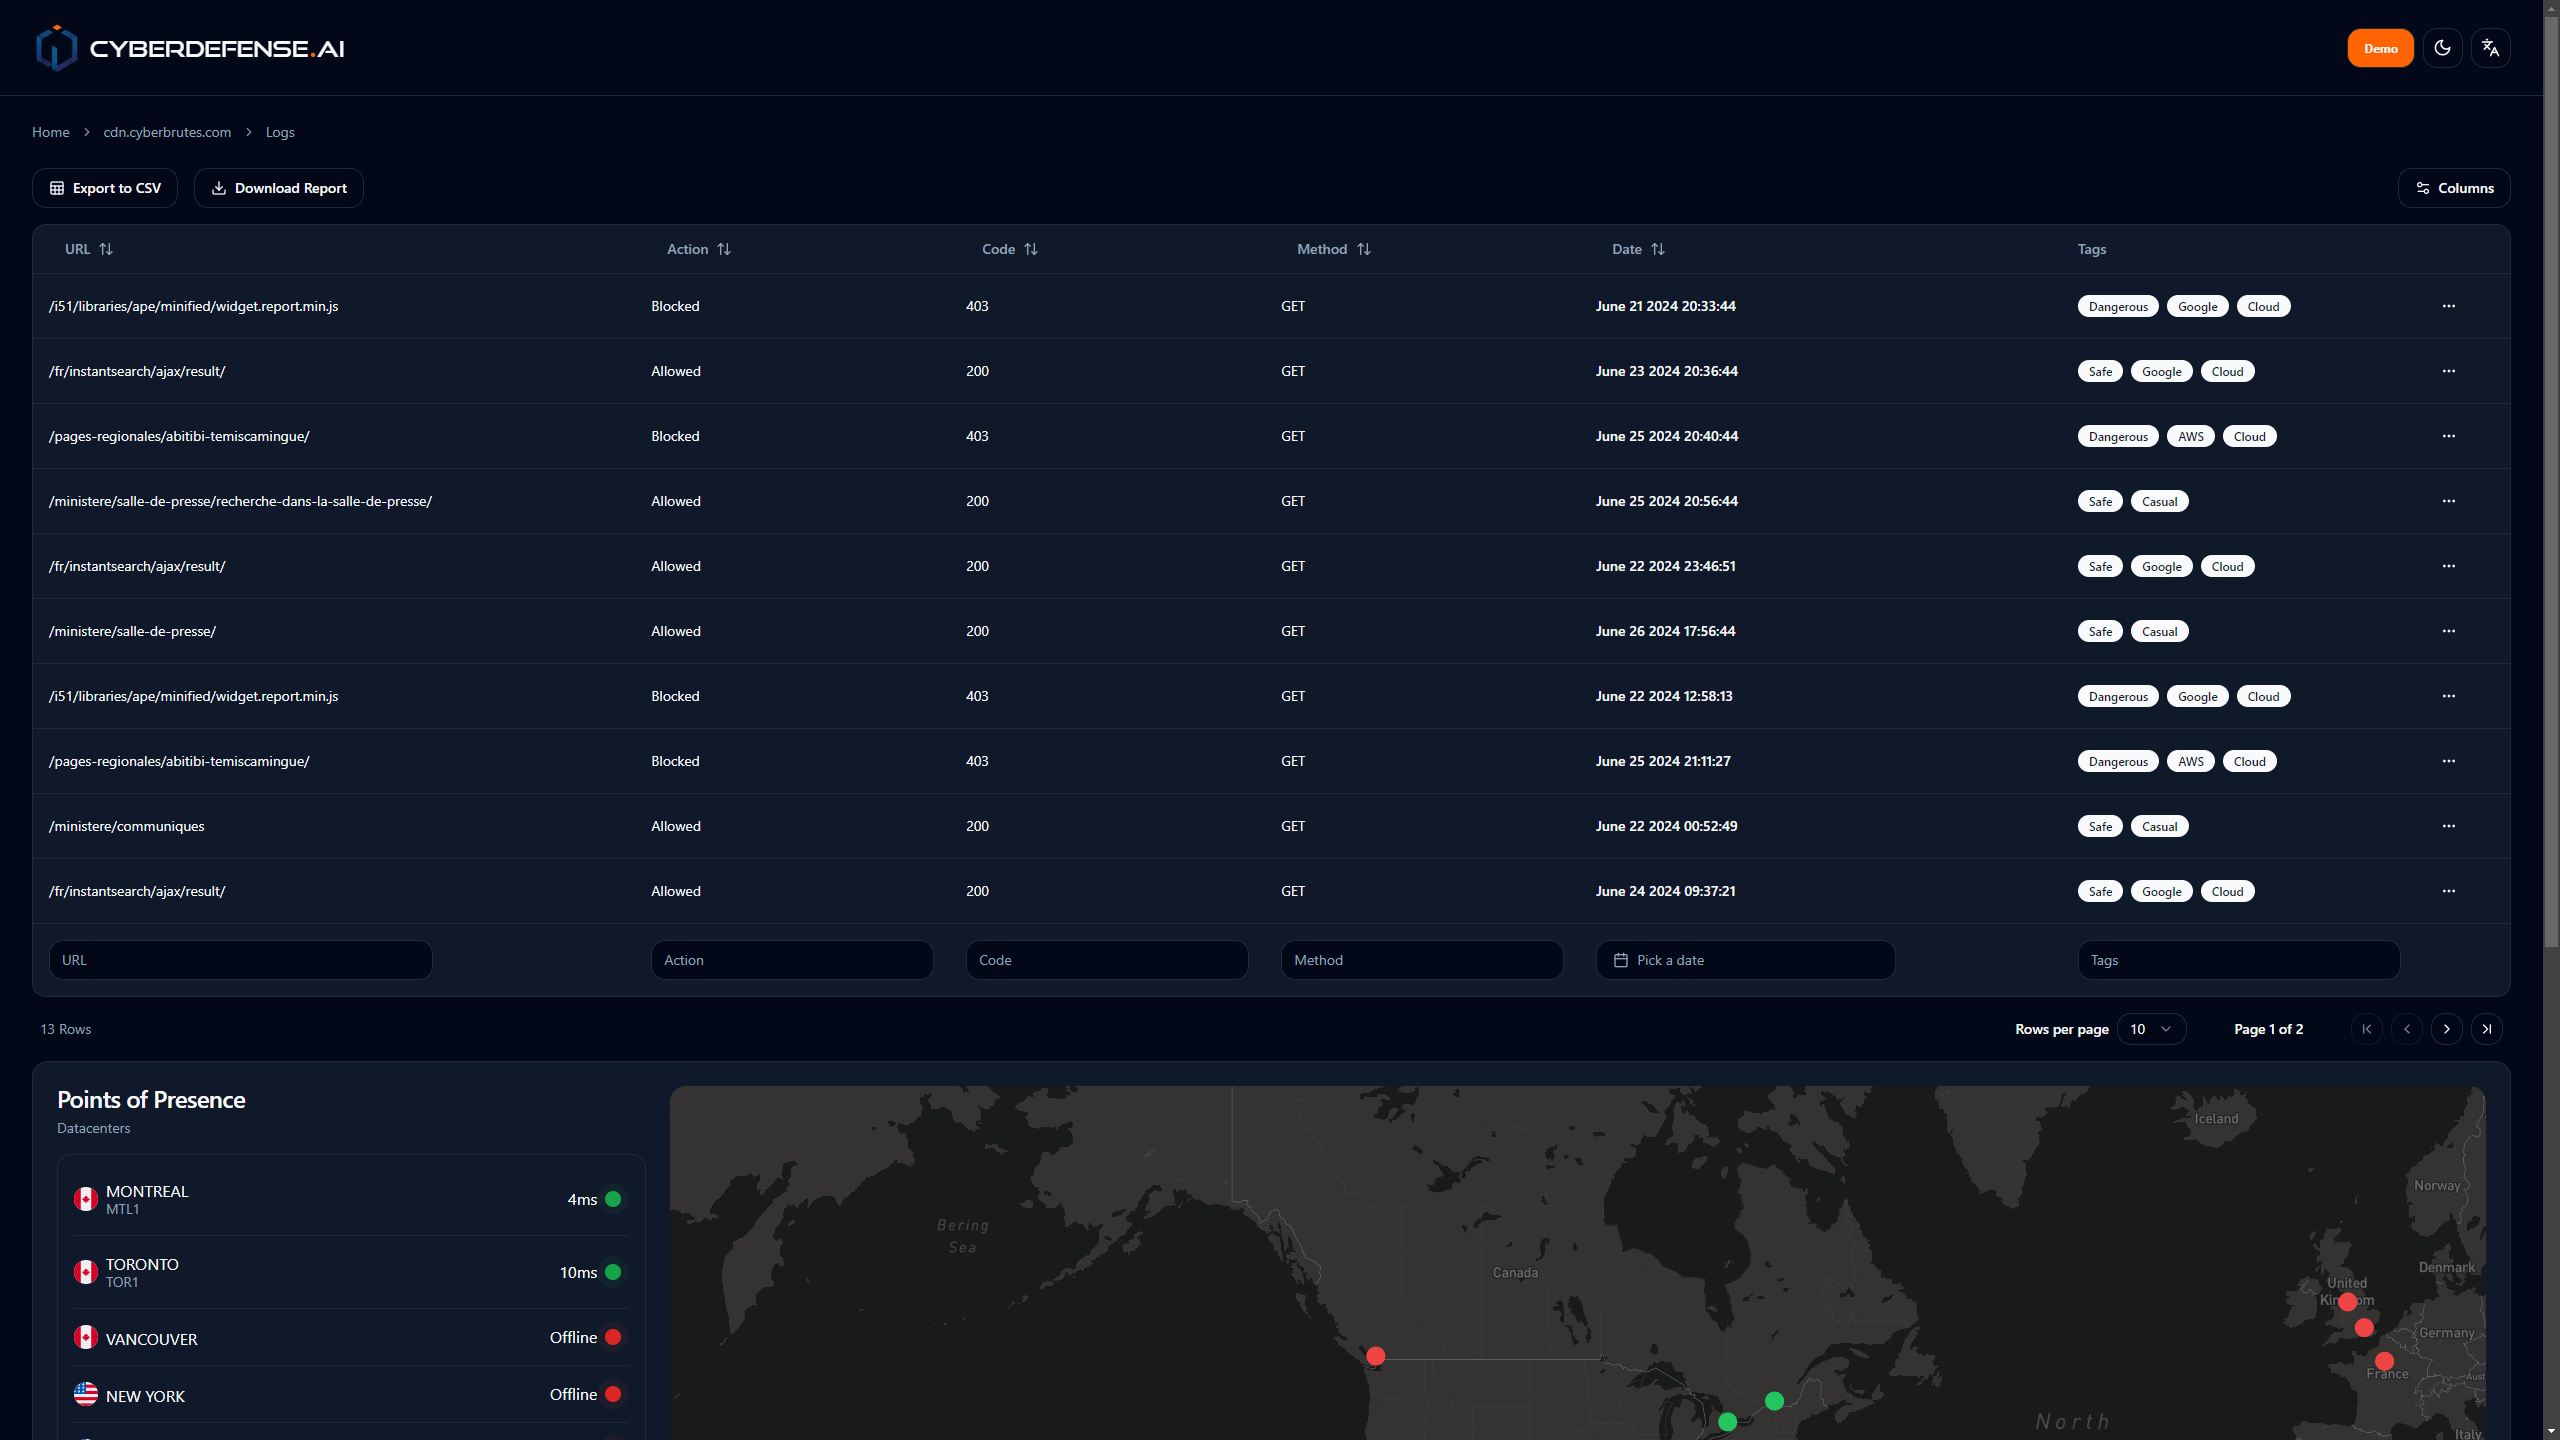Image resolution: width=2560 pixels, height=1440 pixels.
Task: Open row actions for first log entry
Action: pyautogui.click(x=2448, y=306)
